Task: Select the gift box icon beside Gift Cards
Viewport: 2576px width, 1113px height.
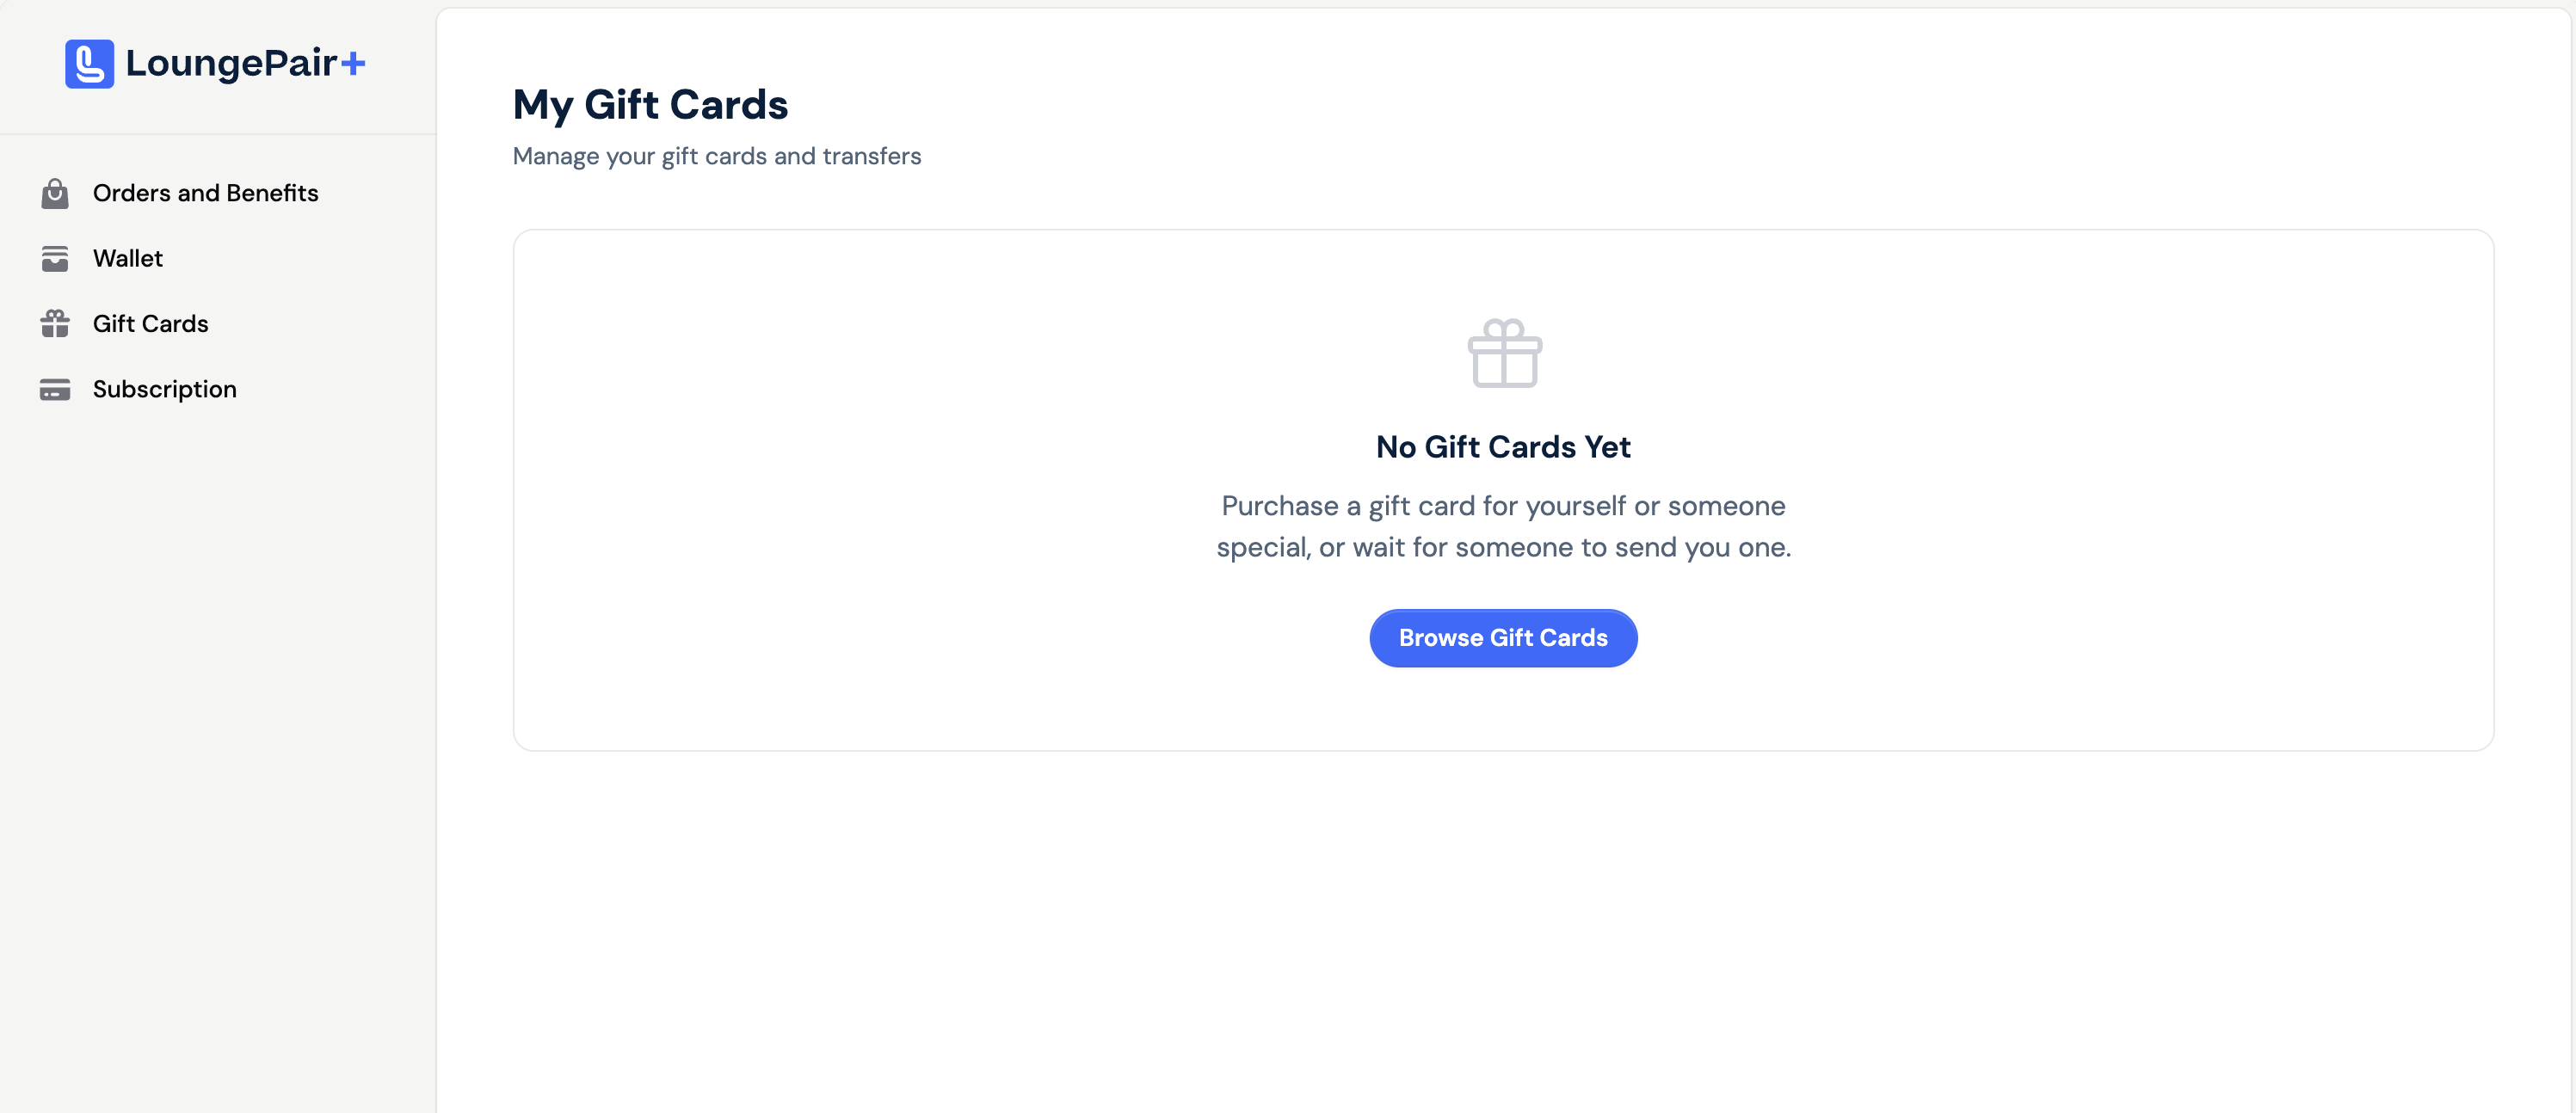Action: click(55, 323)
